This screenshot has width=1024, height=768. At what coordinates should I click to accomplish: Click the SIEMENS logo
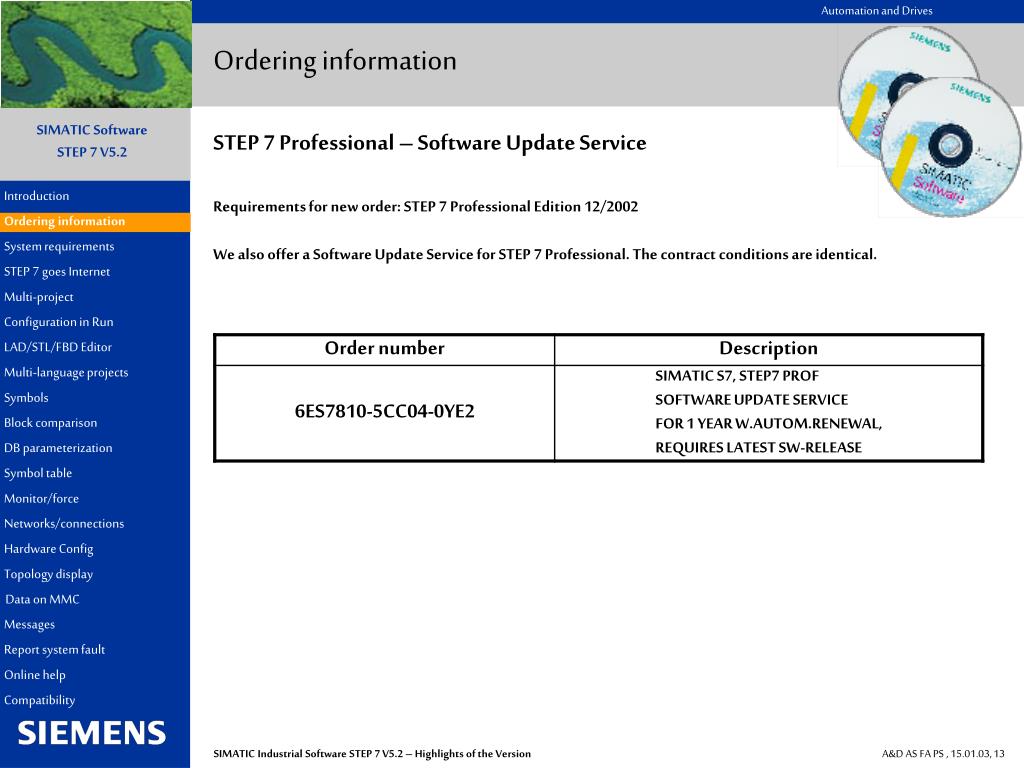92,733
